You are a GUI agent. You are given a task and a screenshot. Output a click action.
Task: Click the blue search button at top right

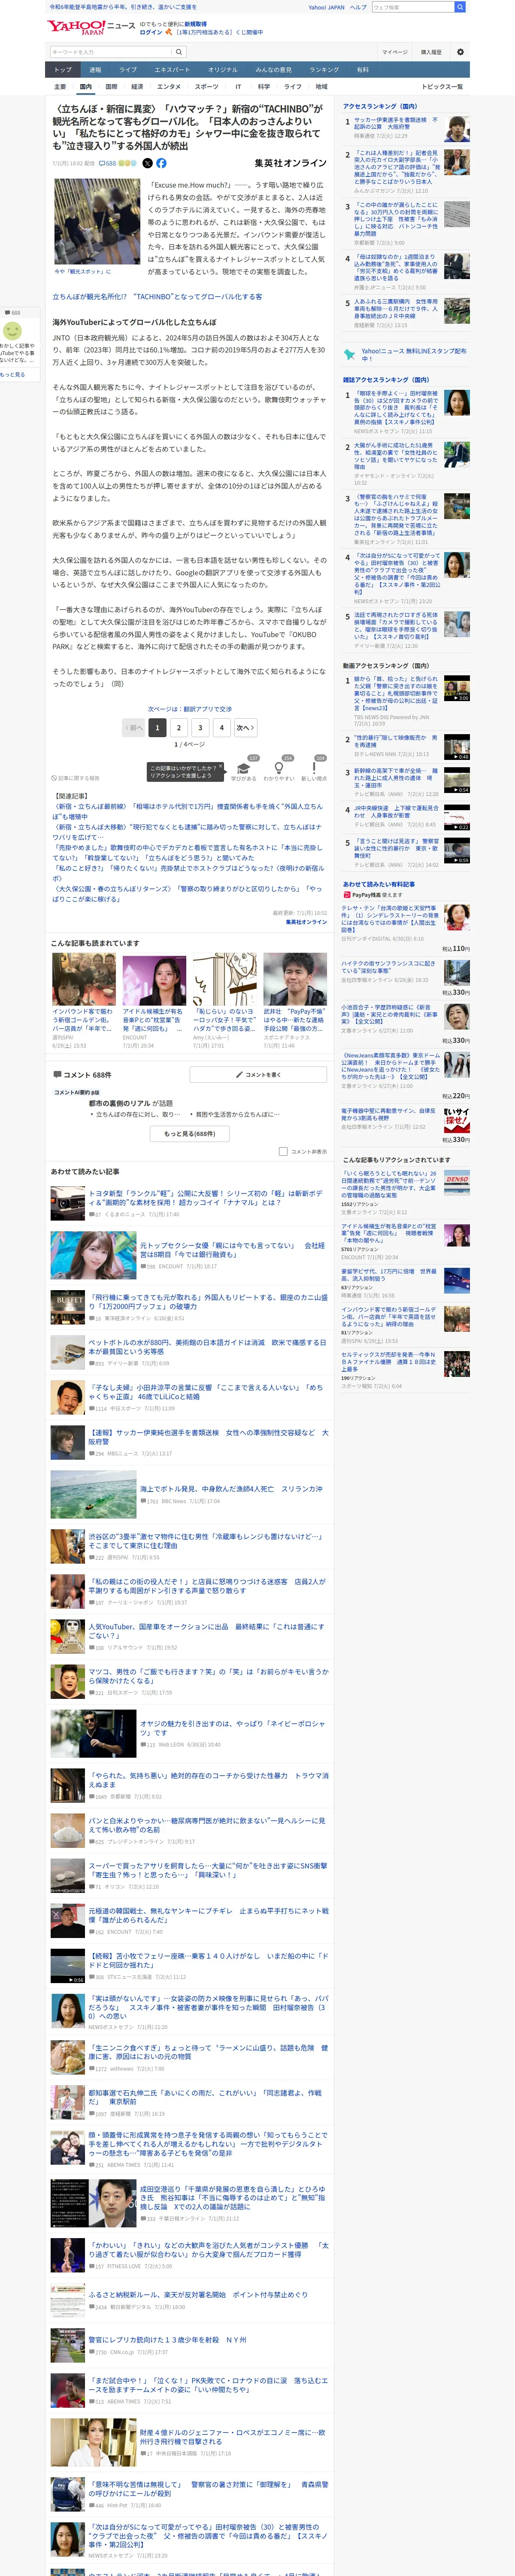click(460, 7)
